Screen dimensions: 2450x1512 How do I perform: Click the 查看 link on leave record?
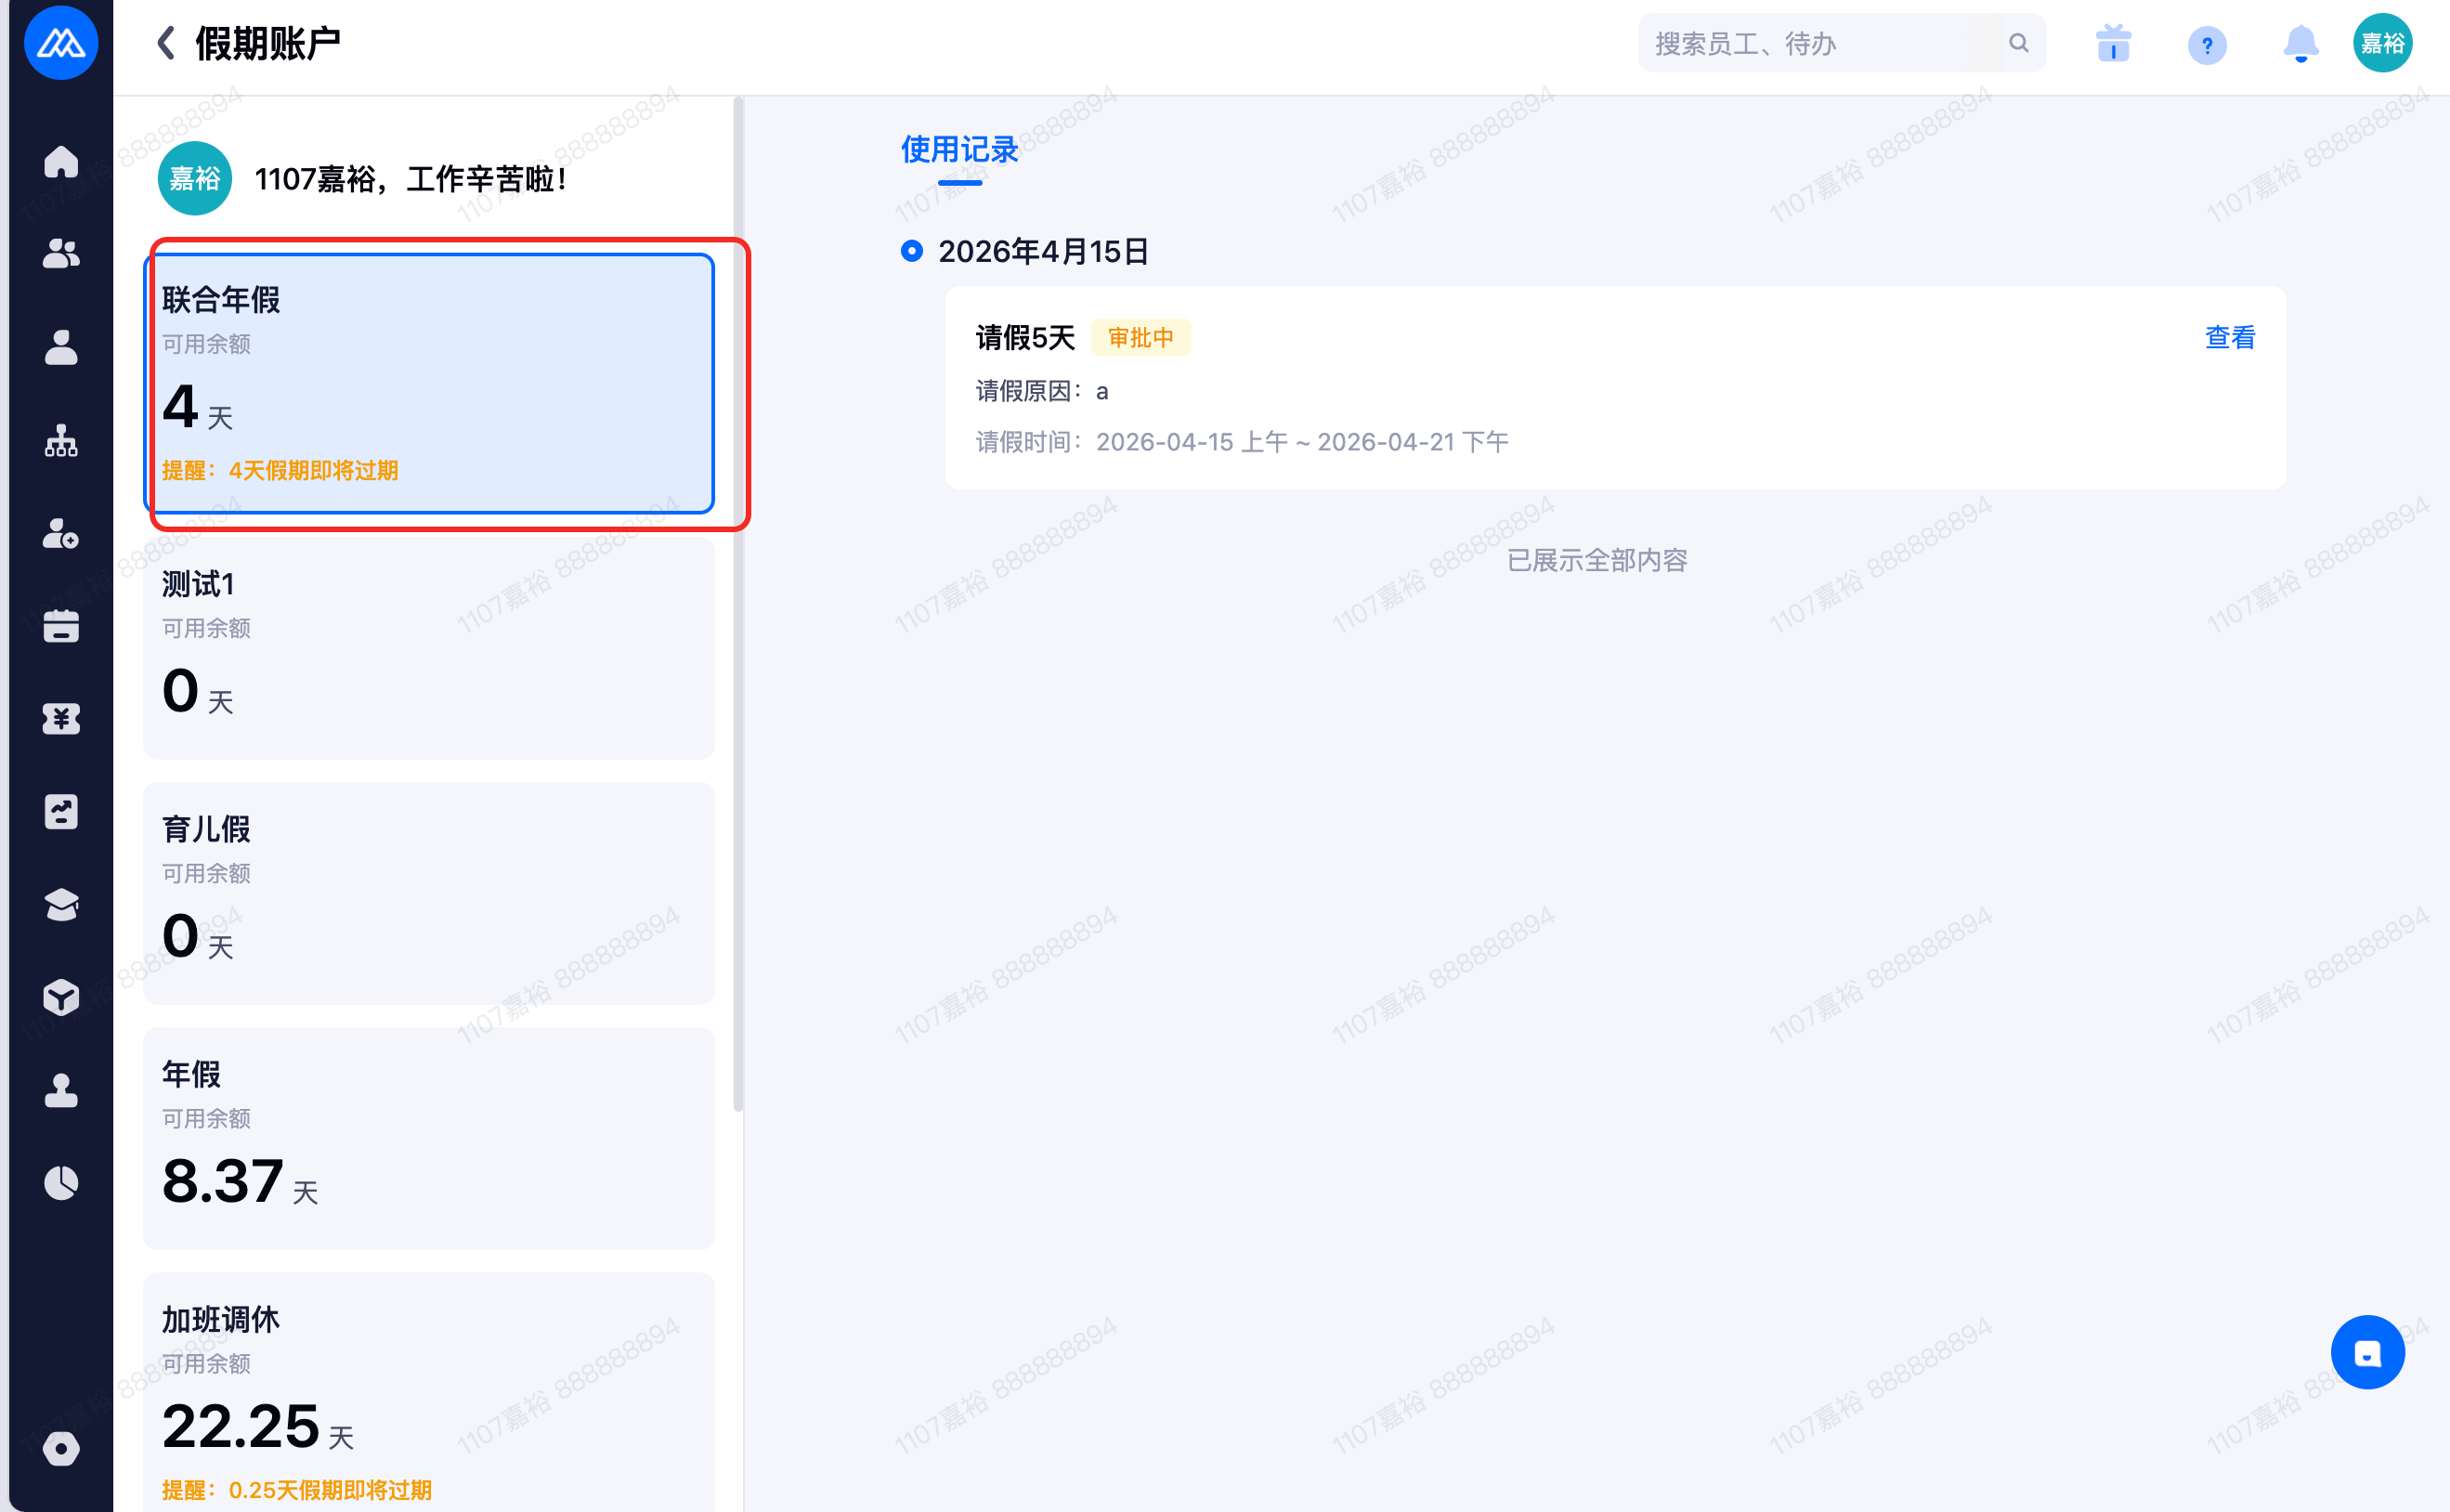(x=2229, y=338)
